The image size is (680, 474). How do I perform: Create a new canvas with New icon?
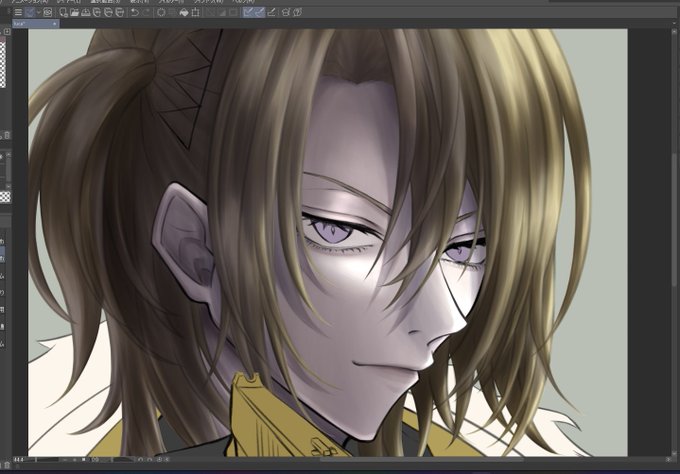click(x=64, y=13)
